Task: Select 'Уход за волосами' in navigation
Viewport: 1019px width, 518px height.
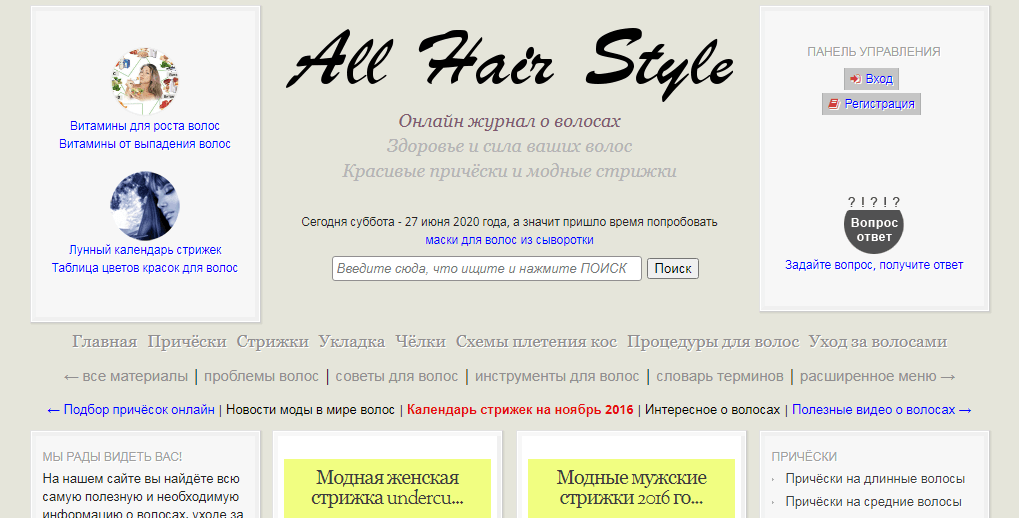Action: [x=877, y=342]
